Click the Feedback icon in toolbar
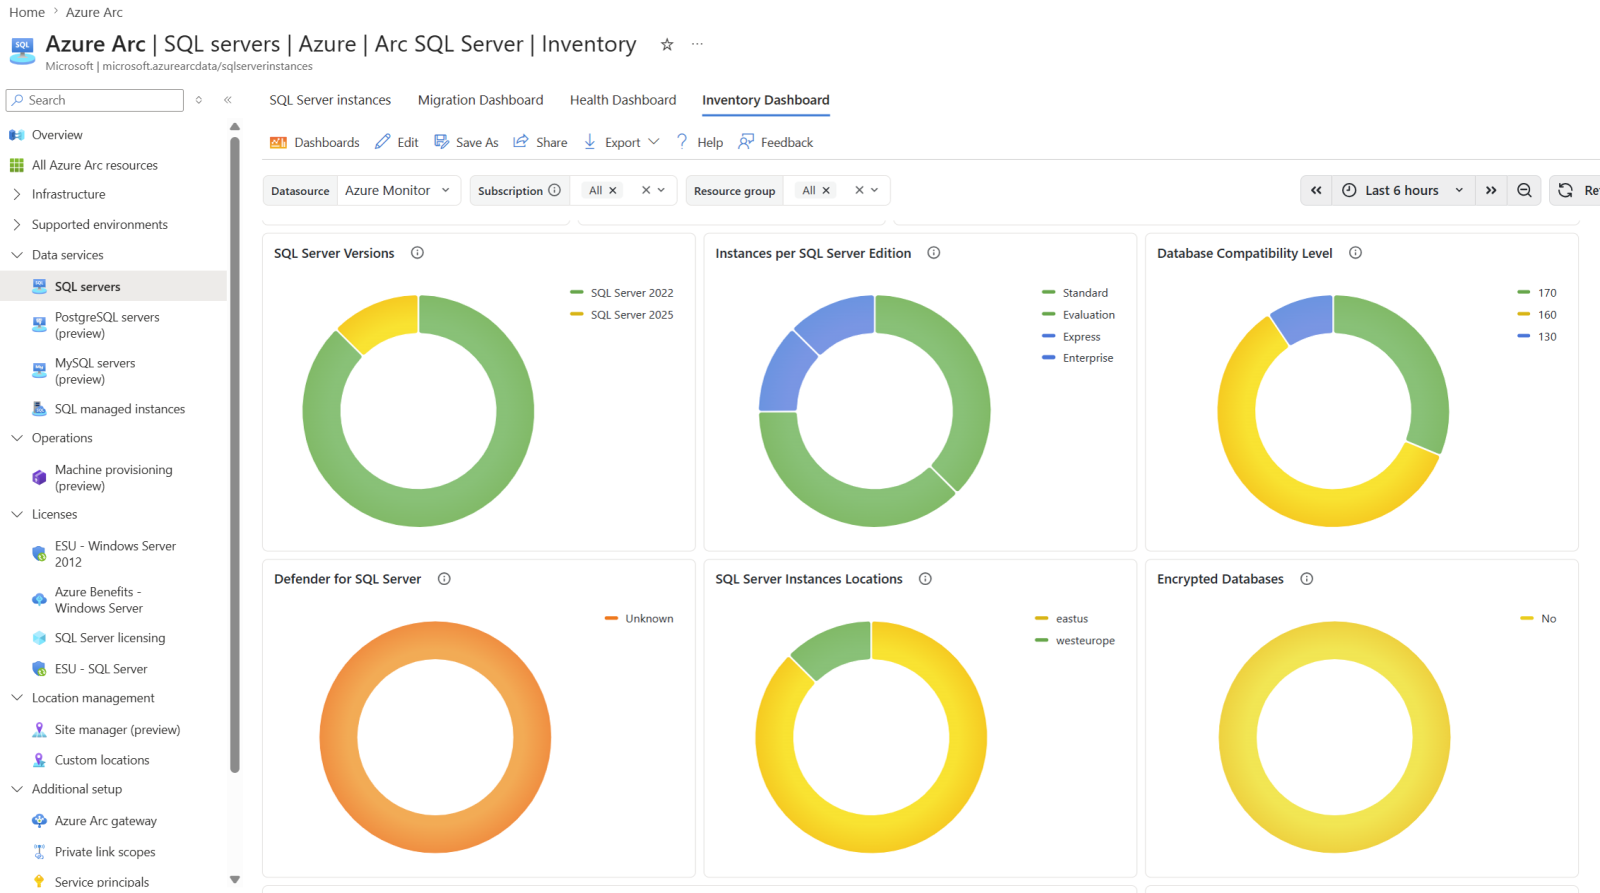Screen dimensions: 1600x893 746,142
